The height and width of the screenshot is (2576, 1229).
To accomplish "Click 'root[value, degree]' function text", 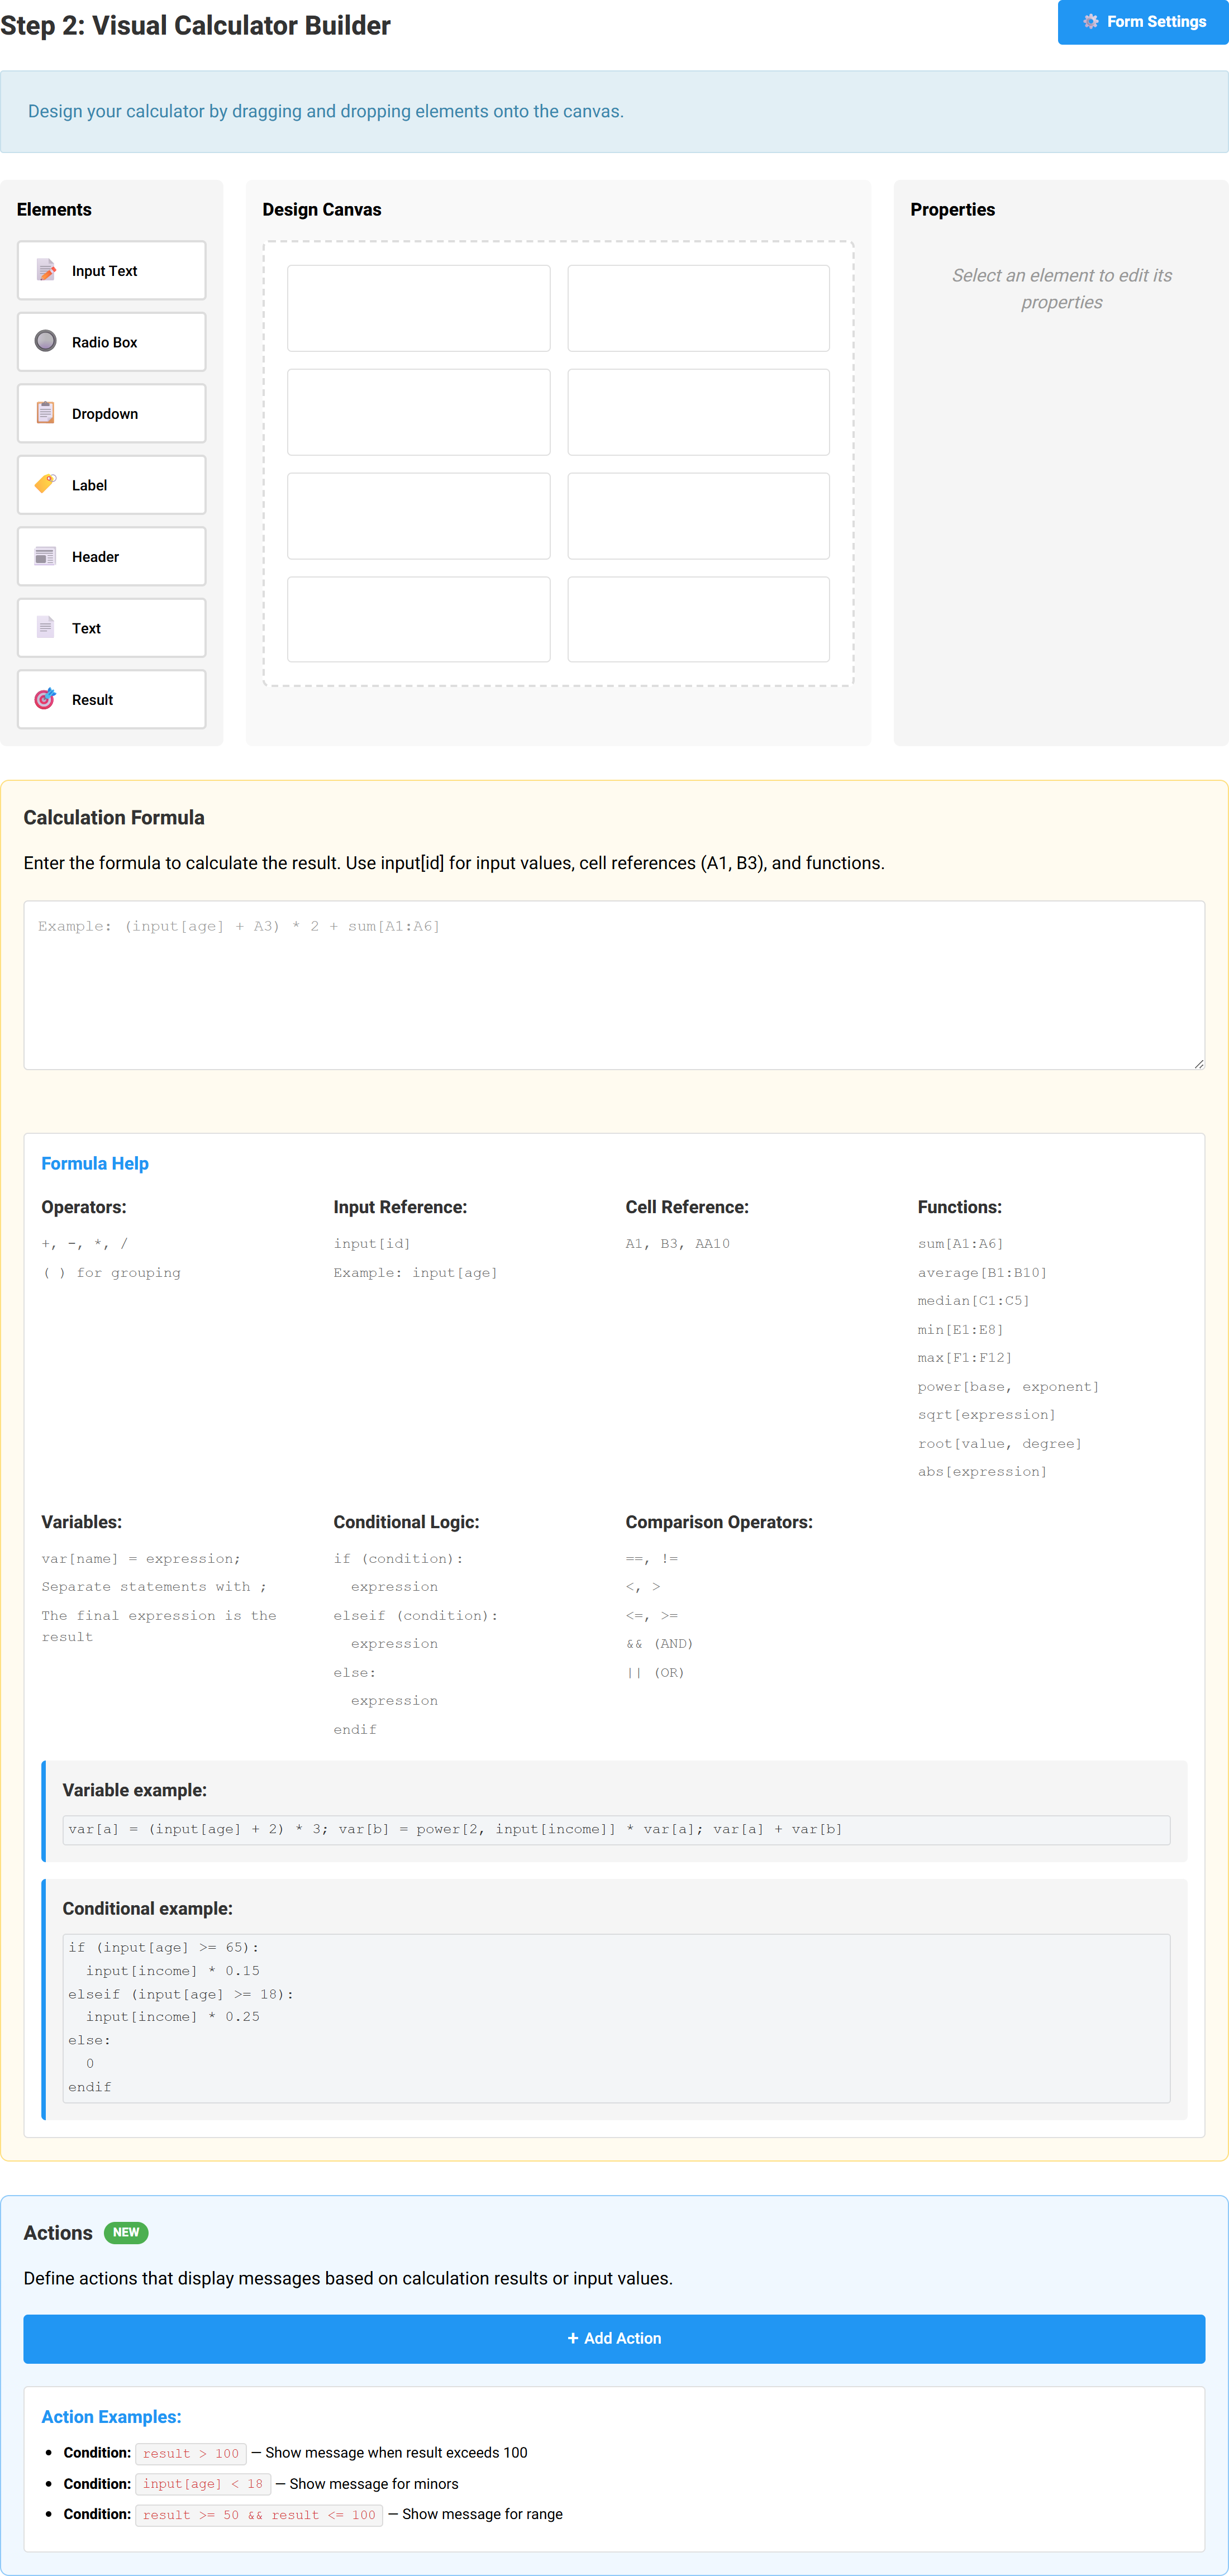I will (999, 1443).
